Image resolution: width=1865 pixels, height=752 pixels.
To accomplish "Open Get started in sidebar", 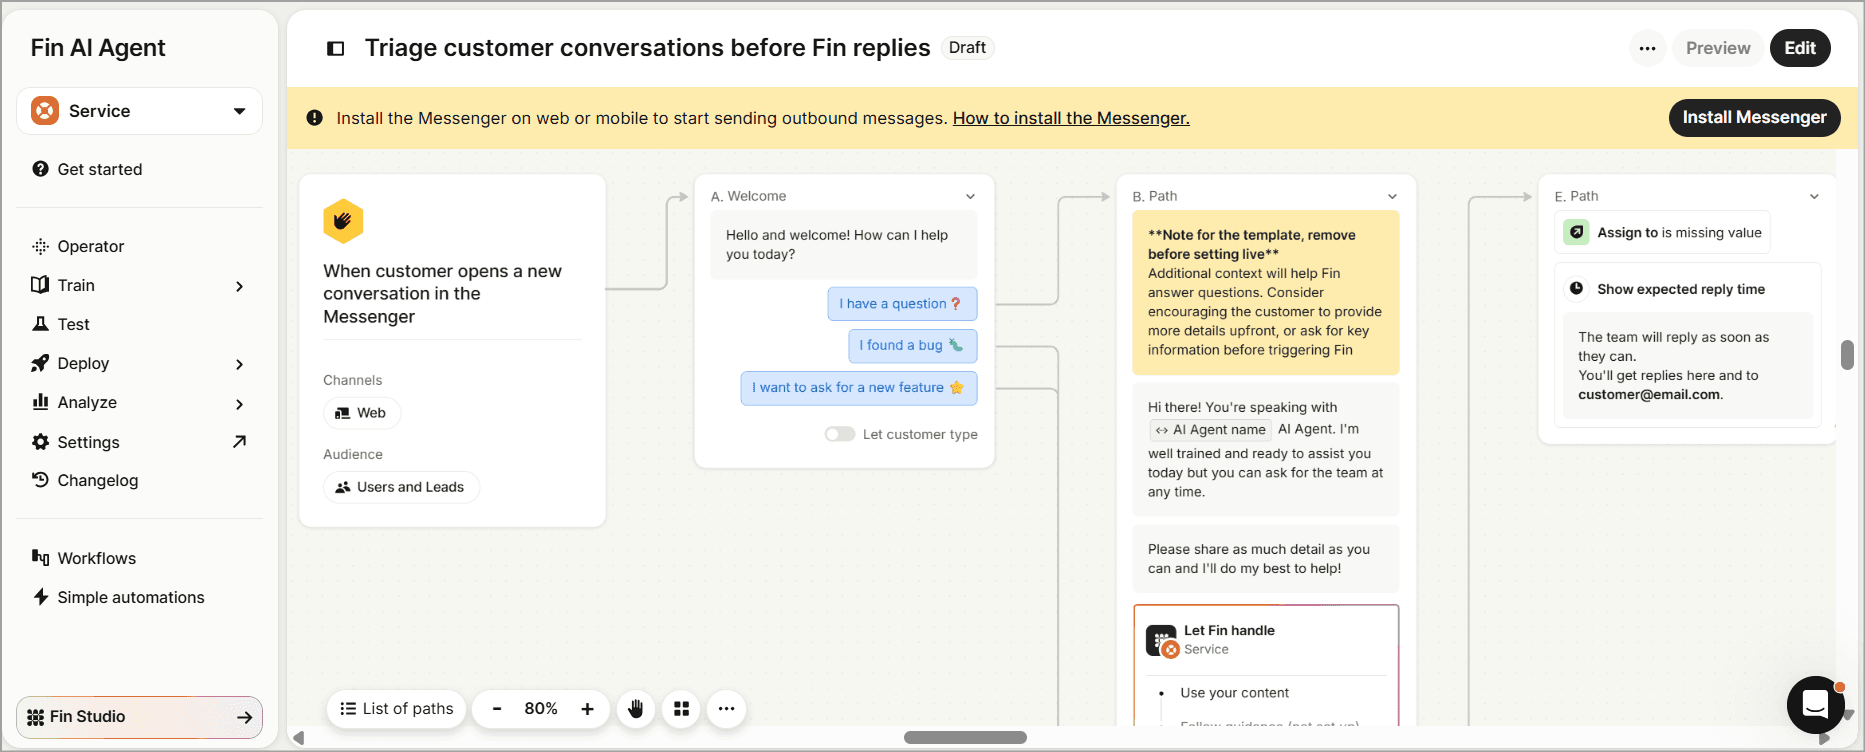I will 100,169.
